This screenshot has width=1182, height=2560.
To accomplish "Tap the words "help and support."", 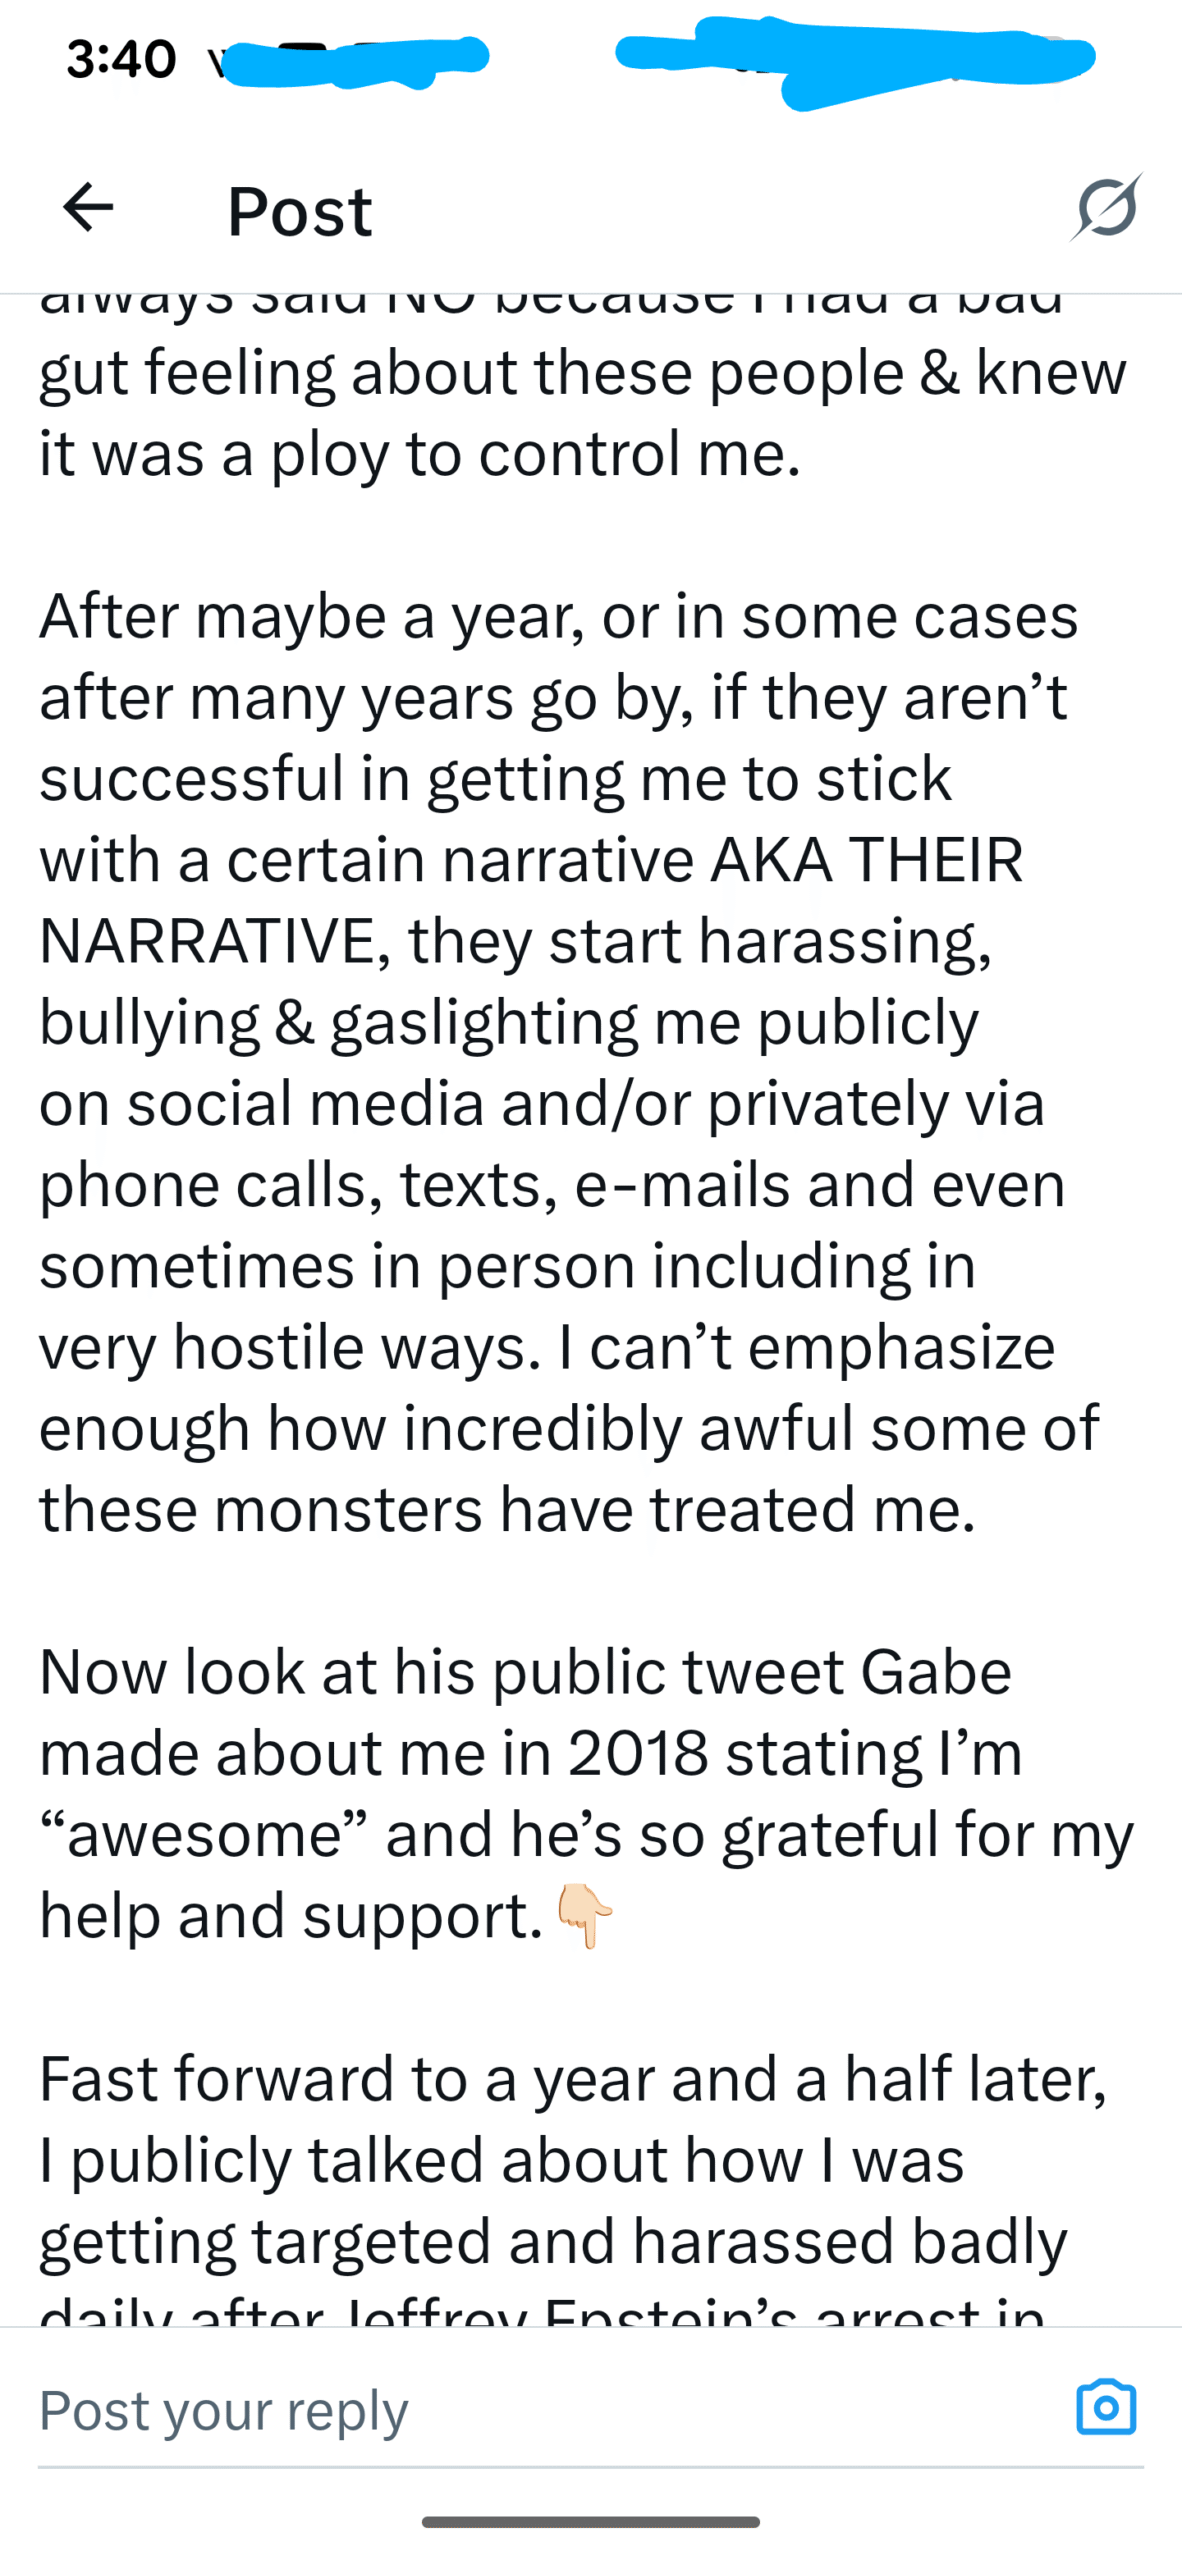I will point(290,1915).
